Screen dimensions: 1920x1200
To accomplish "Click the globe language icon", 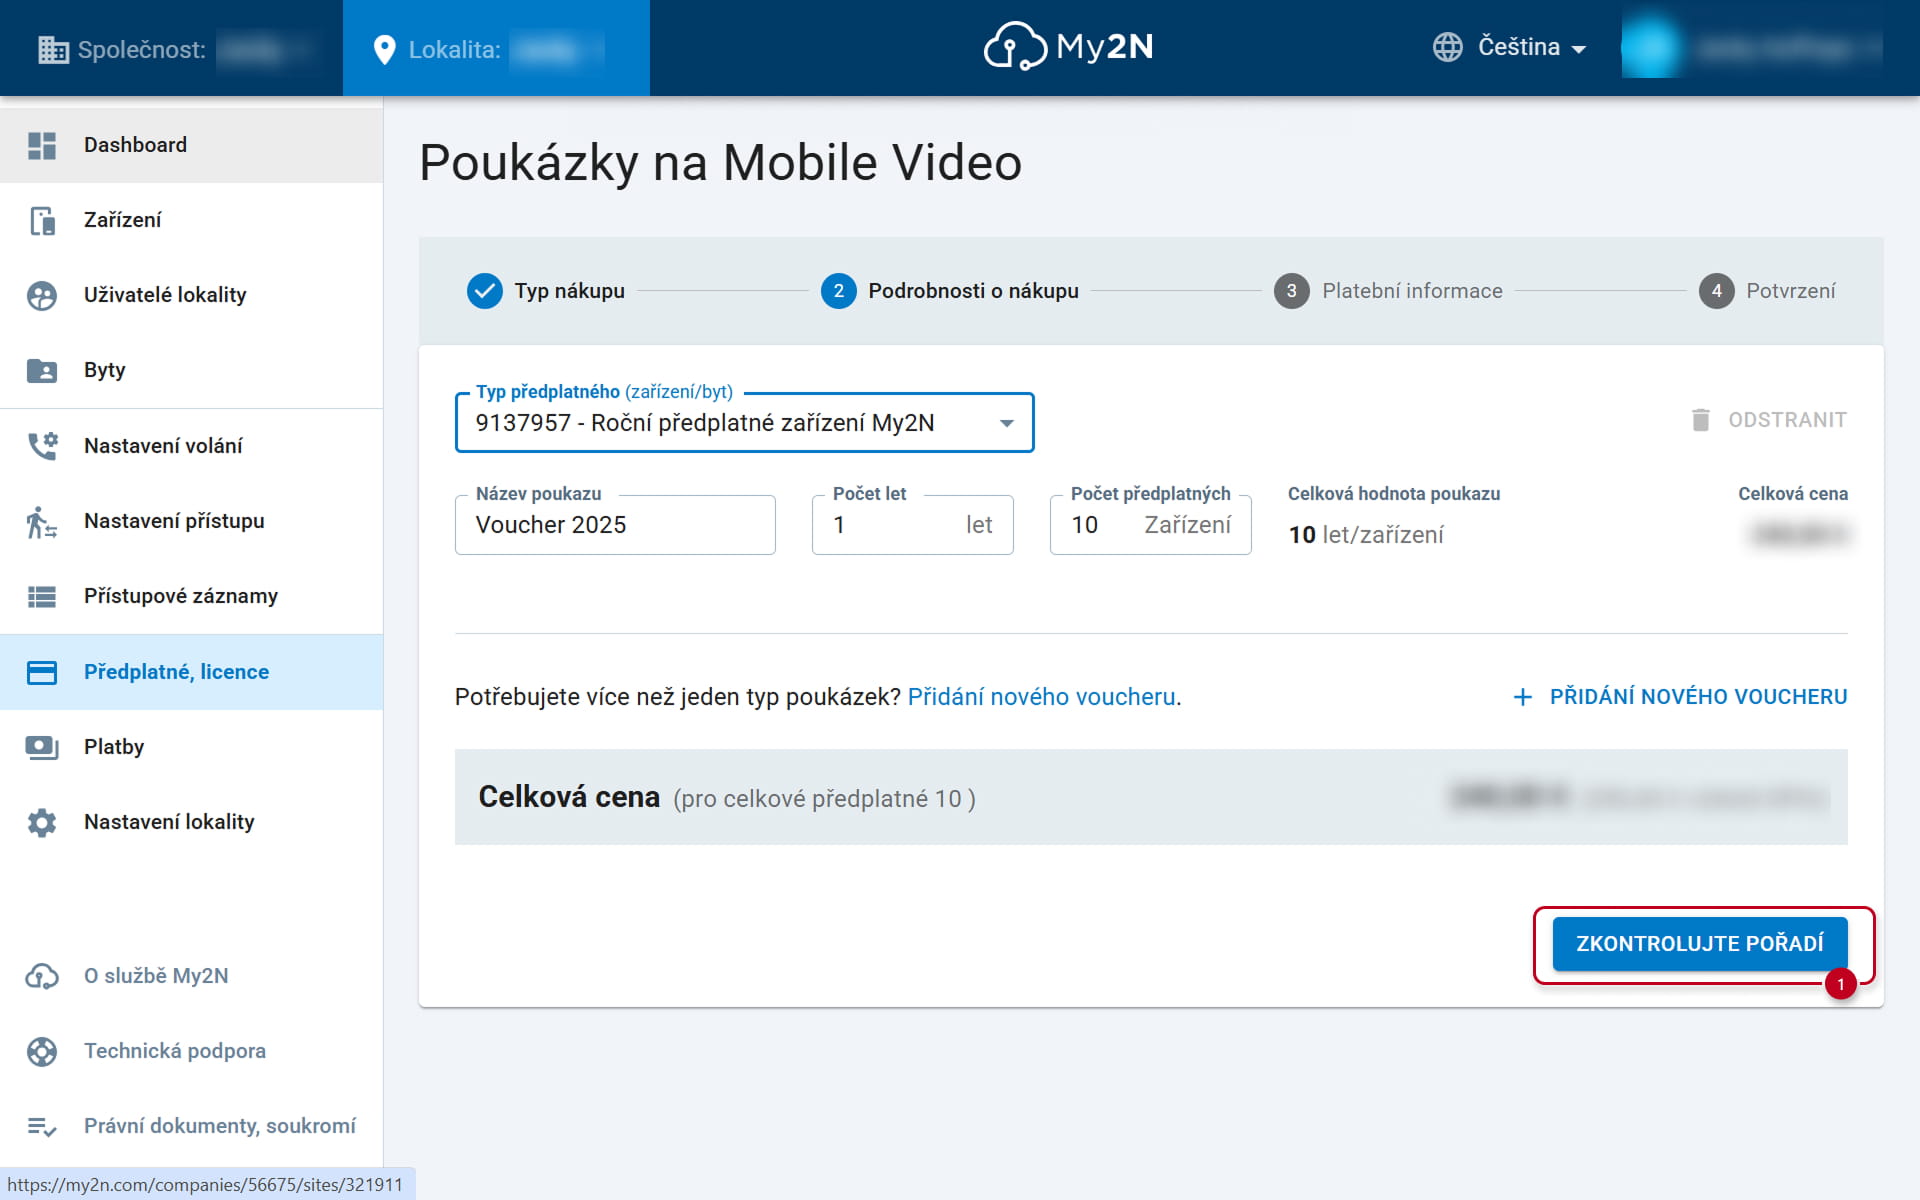I will pyautogui.click(x=1447, y=47).
